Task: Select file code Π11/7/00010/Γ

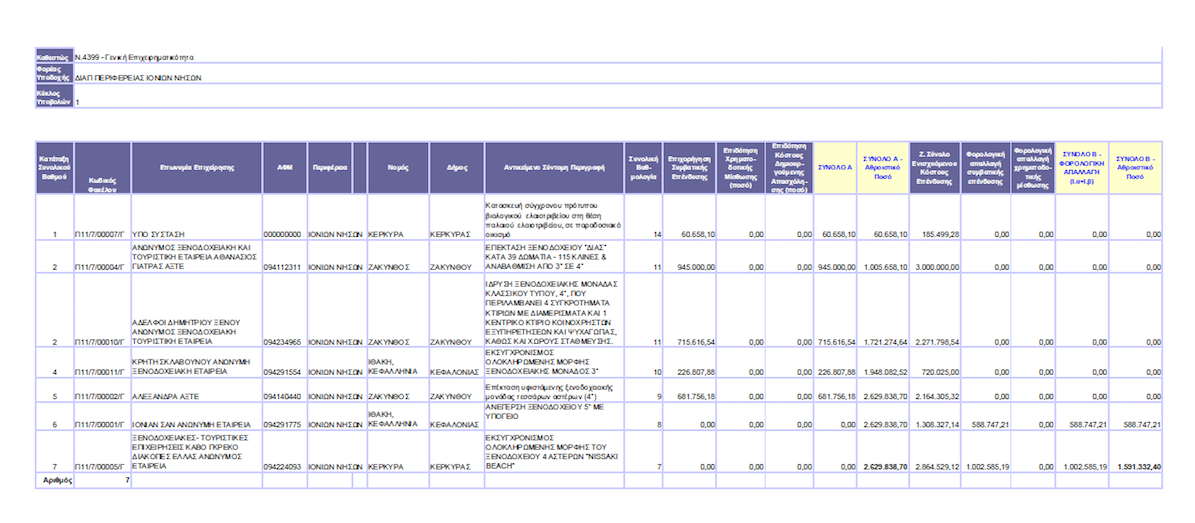Action: tap(99, 342)
